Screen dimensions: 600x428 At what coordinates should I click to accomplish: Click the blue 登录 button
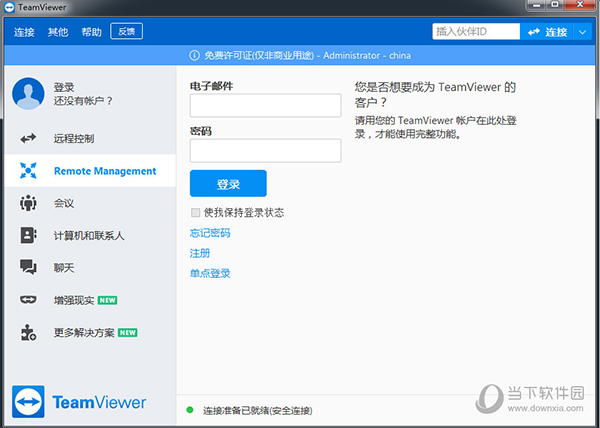(x=228, y=184)
